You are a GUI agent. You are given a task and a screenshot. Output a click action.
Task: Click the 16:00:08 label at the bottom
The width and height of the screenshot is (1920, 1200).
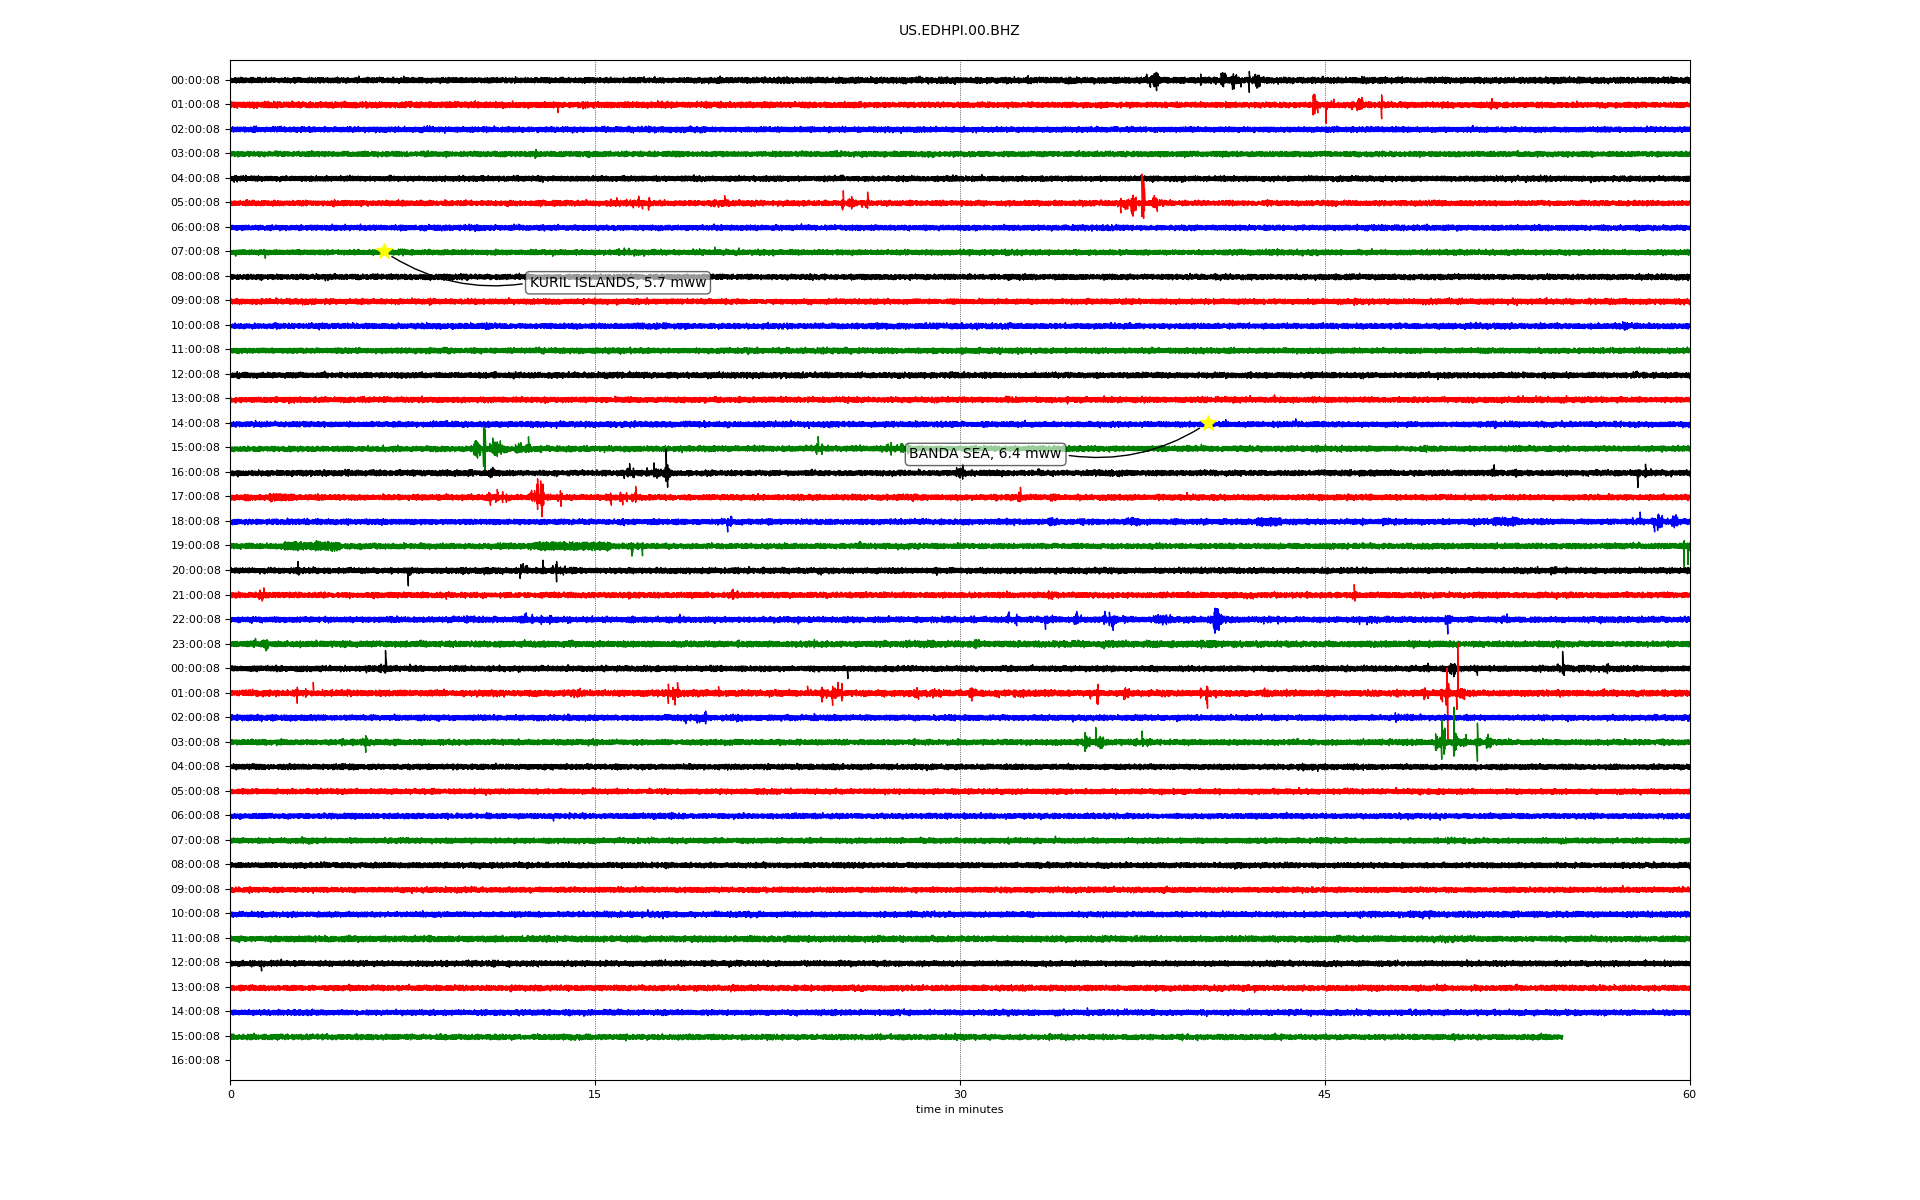(195, 1061)
